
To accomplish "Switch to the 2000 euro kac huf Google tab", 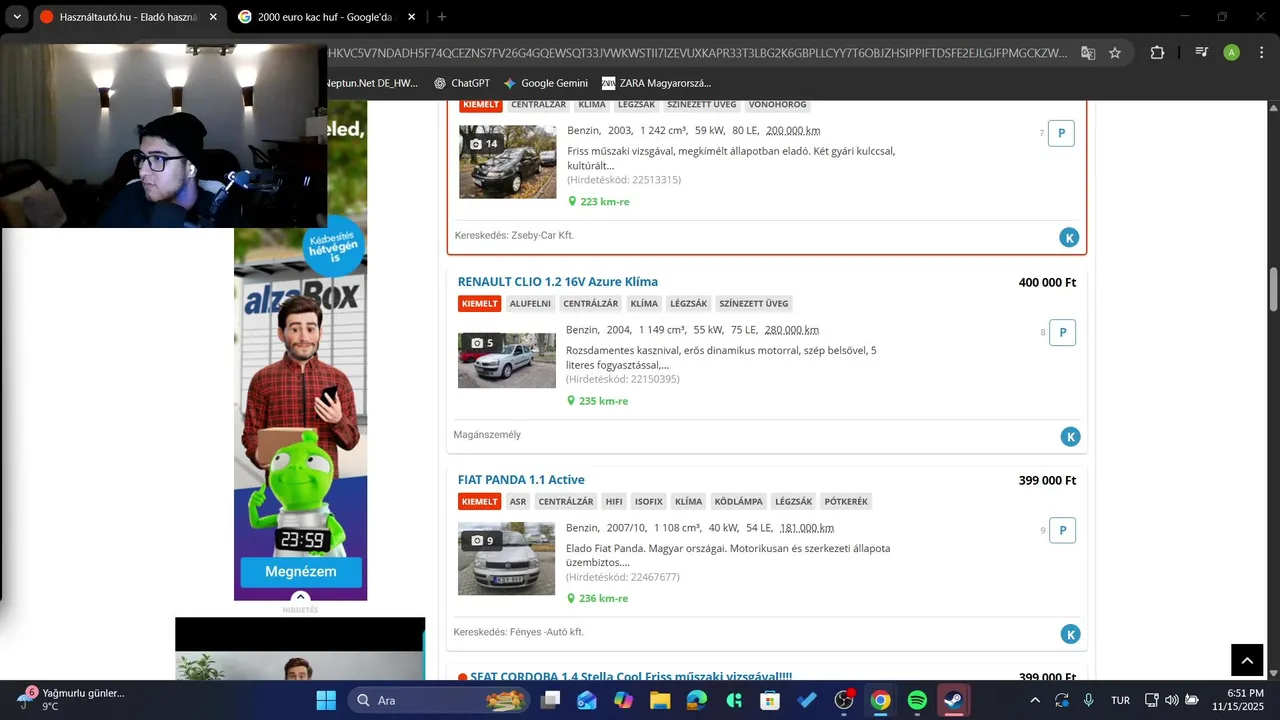I will tap(327, 17).
